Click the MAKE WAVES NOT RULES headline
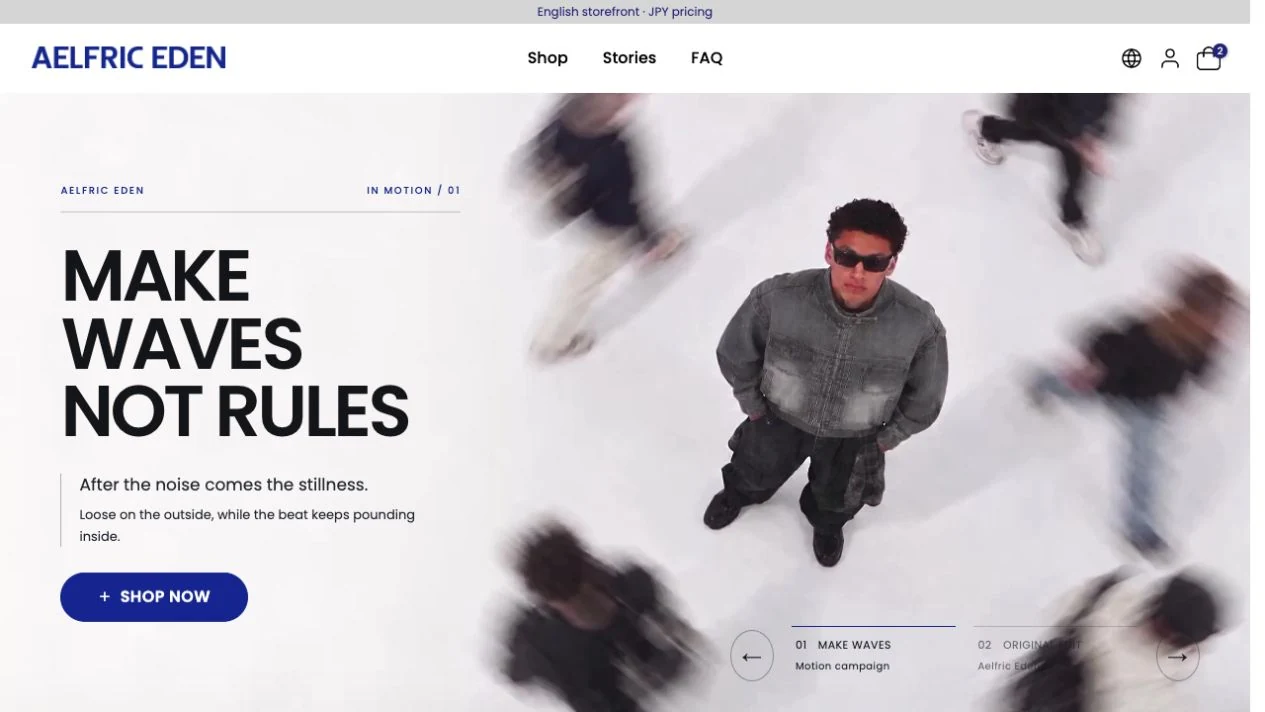1265x712 pixels. click(x=236, y=344)
